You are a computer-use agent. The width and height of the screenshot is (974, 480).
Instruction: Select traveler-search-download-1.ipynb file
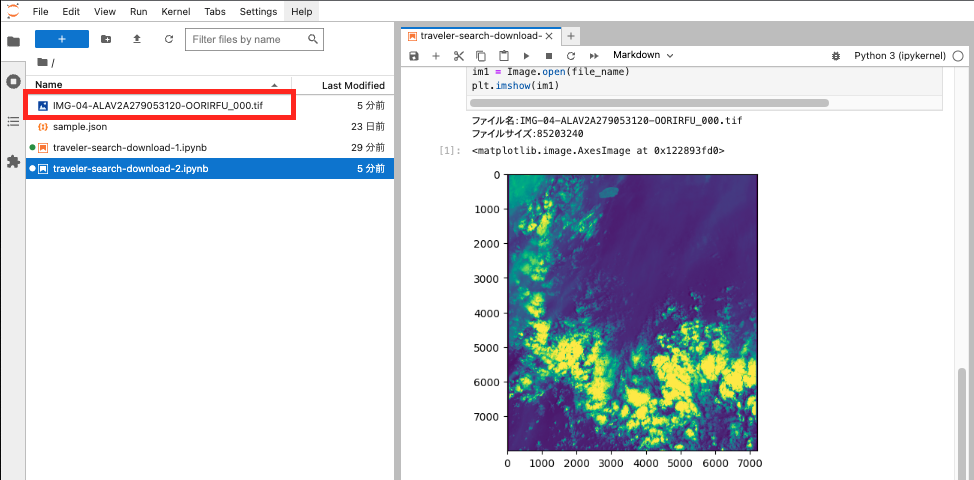click(x=209, y=148)
